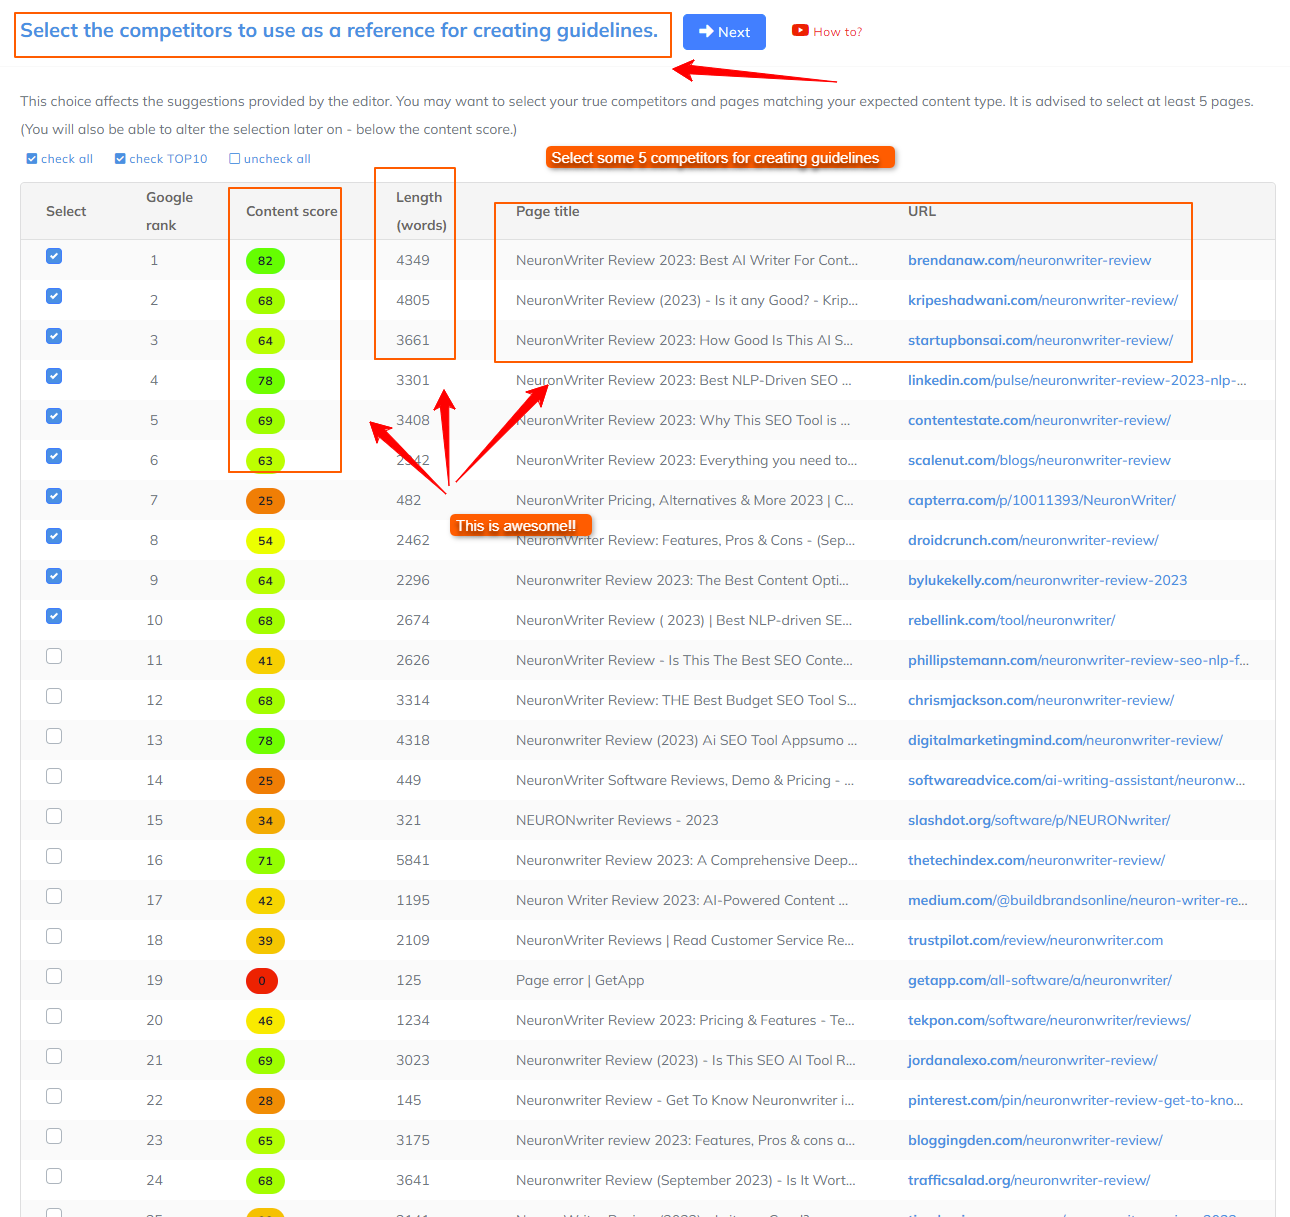This screenshot has width=1290, height=1217.
Task: Open the bylukekelly.com review URL
Action: point(1047,580)
